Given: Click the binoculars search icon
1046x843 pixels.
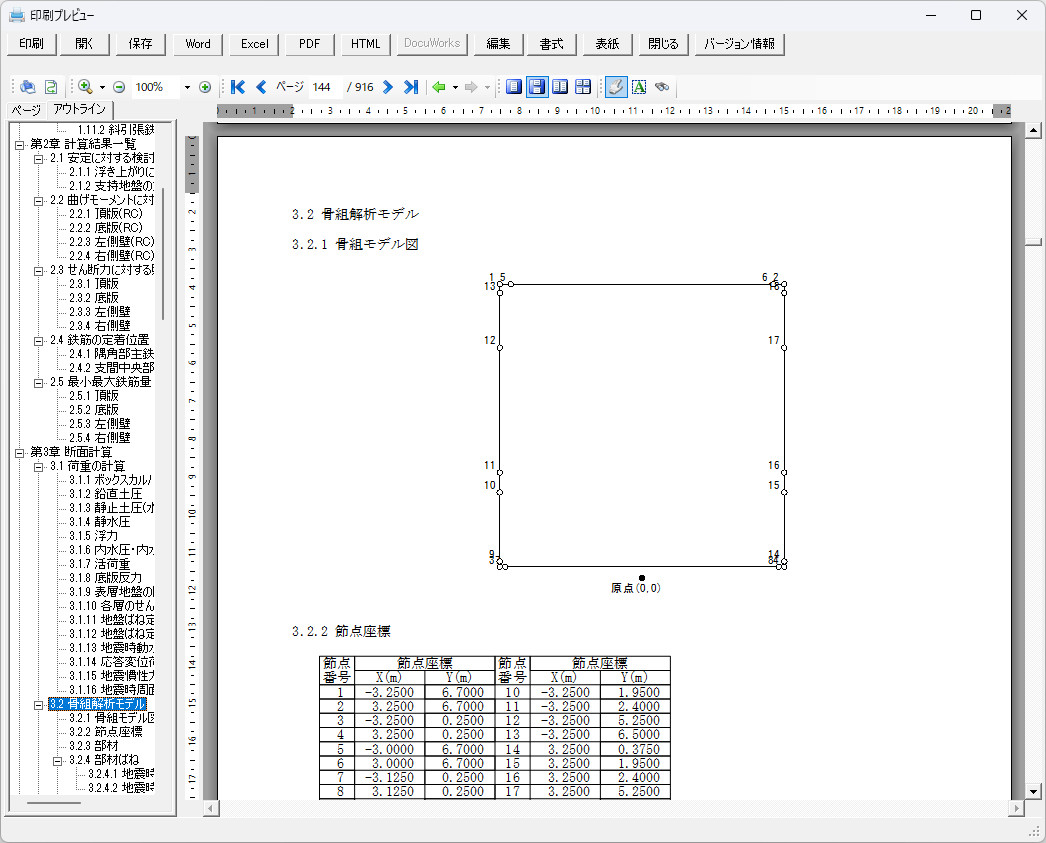Looking at the screenshot, I should [x=662, y=87].
